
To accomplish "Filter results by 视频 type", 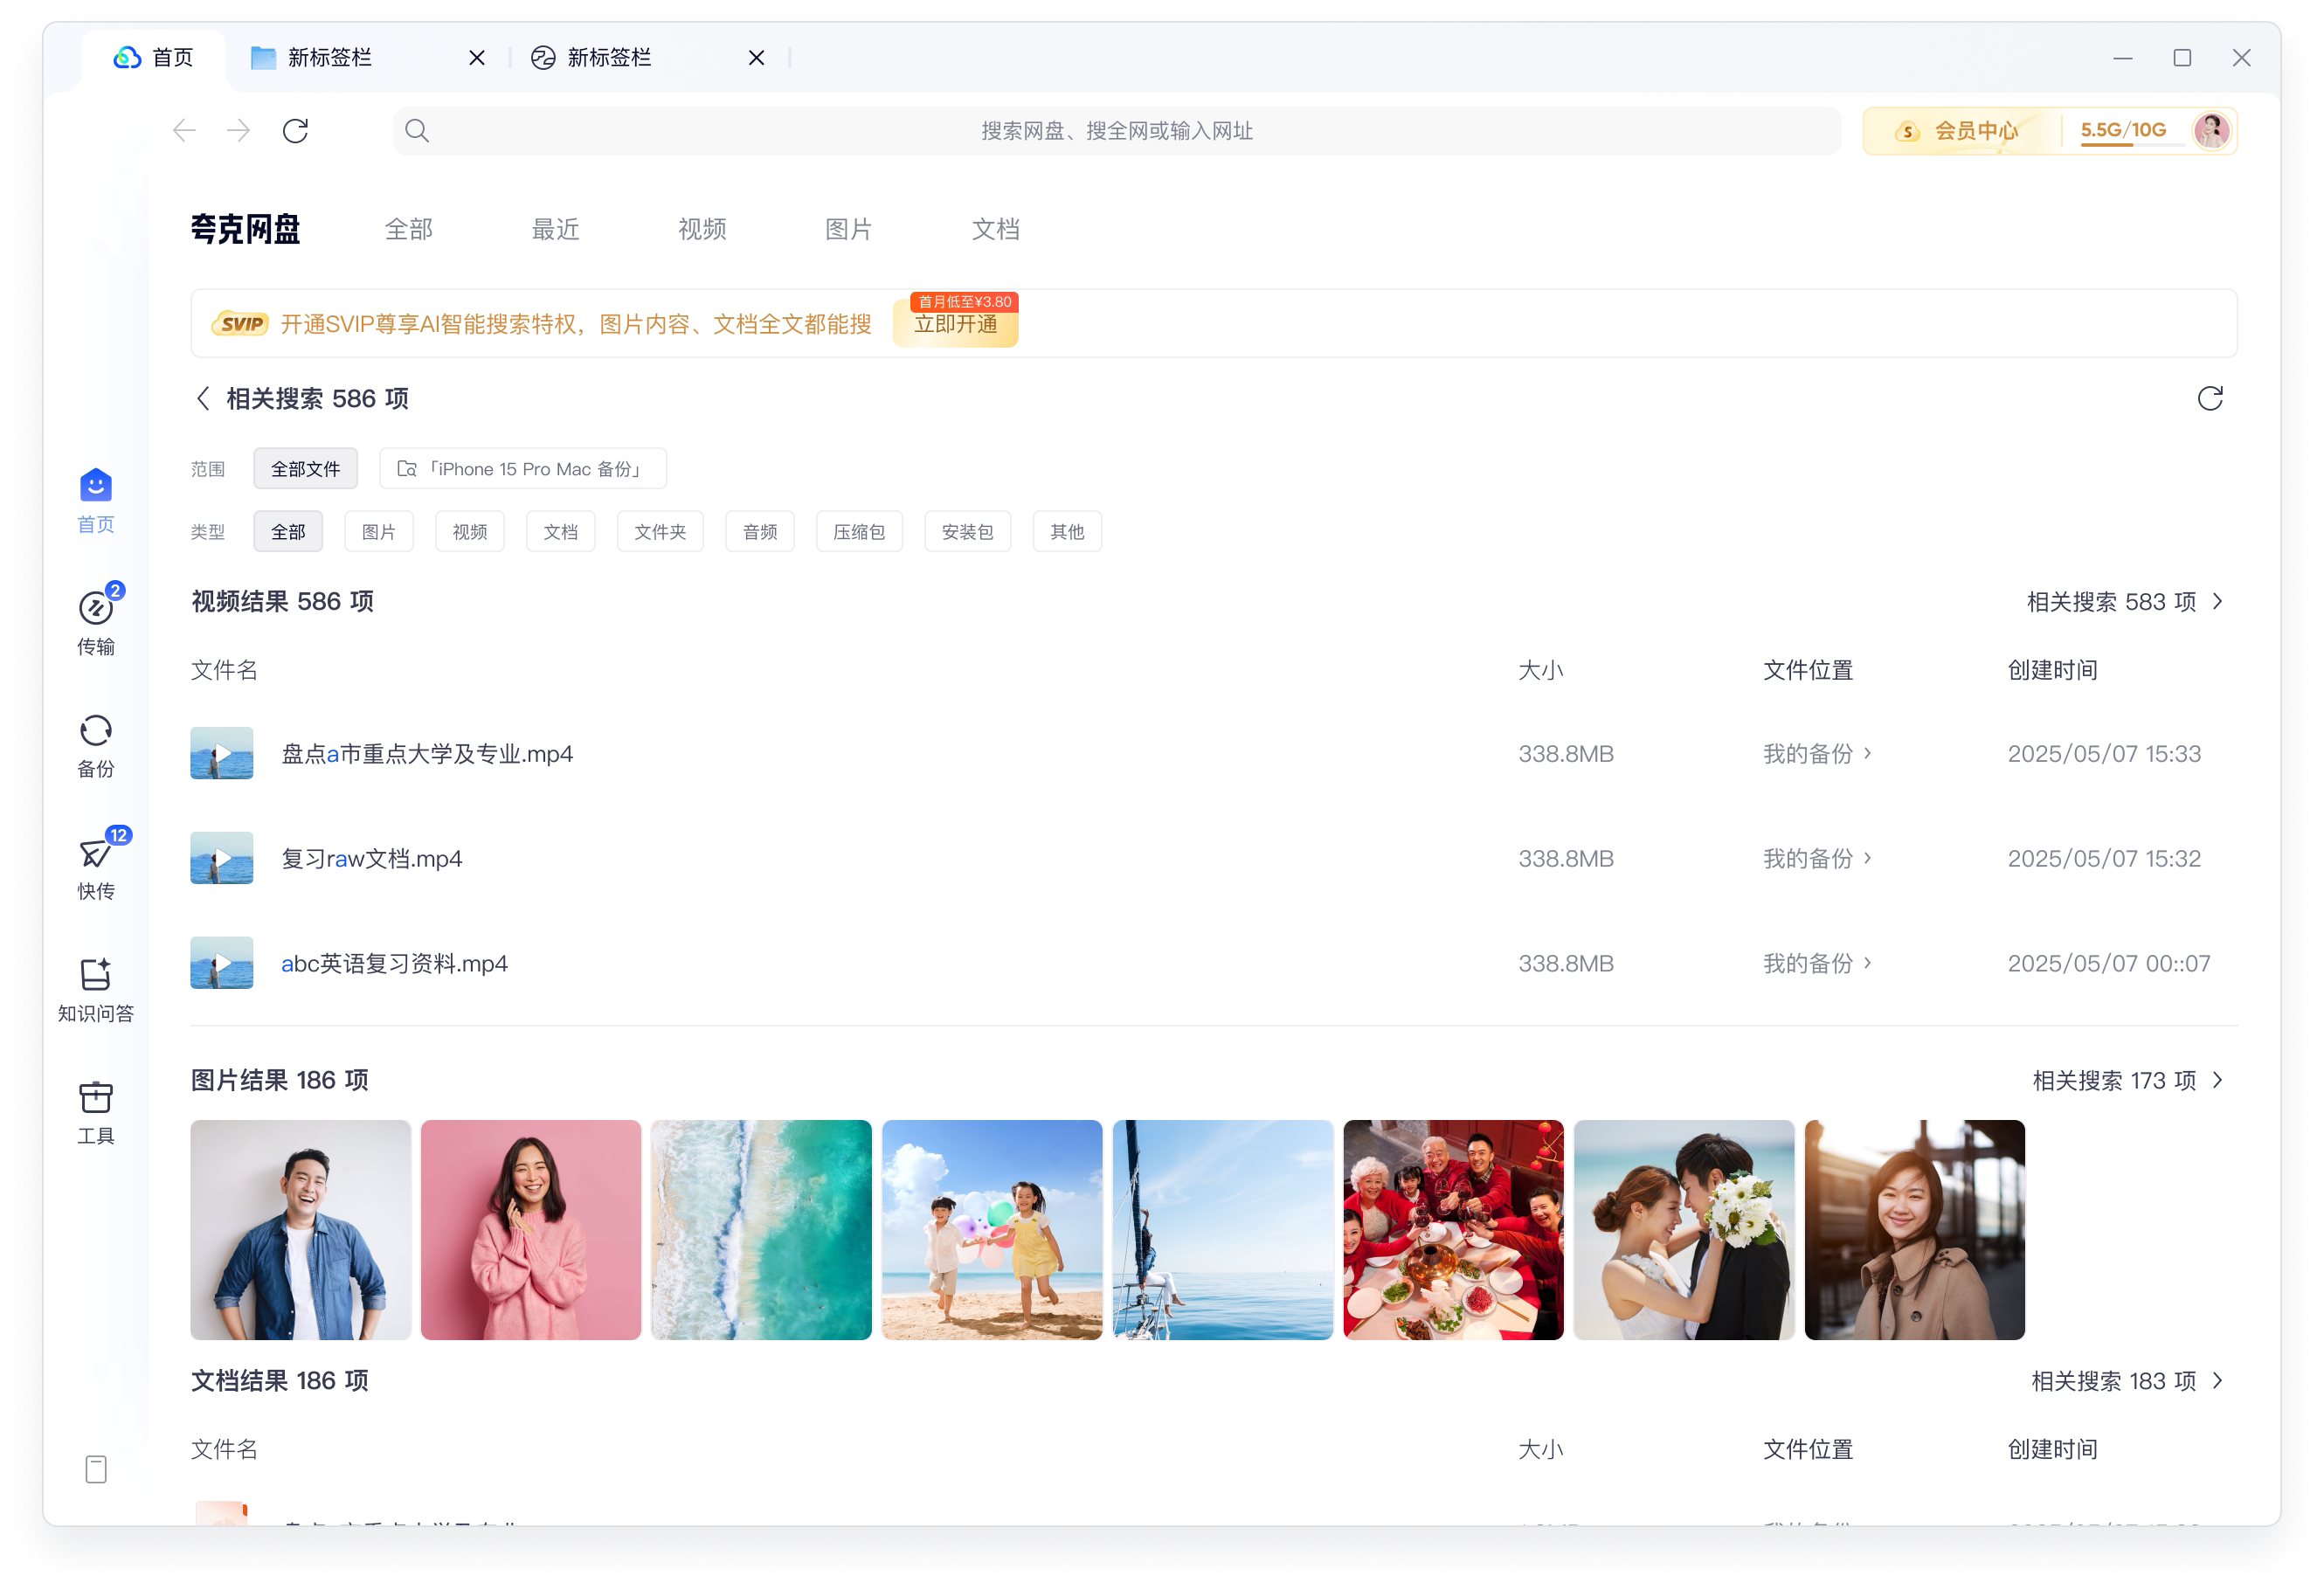I will pyautogui.click(x=470, y=532).
